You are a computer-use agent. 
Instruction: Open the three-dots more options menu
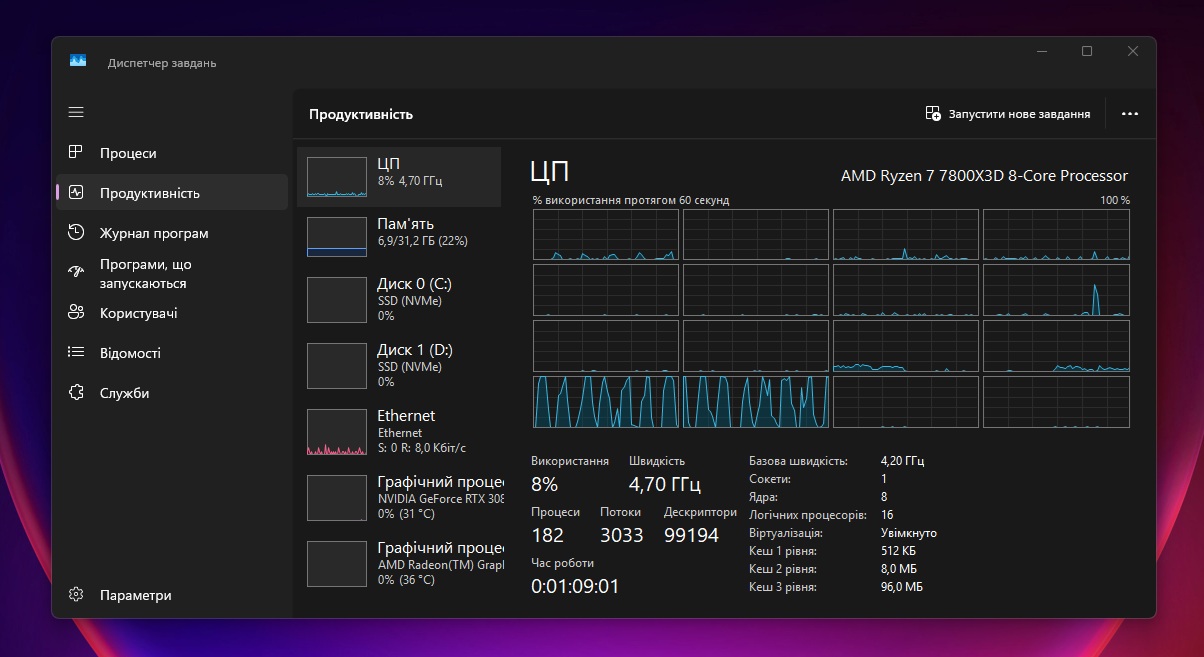click(x=1130, y=114)
